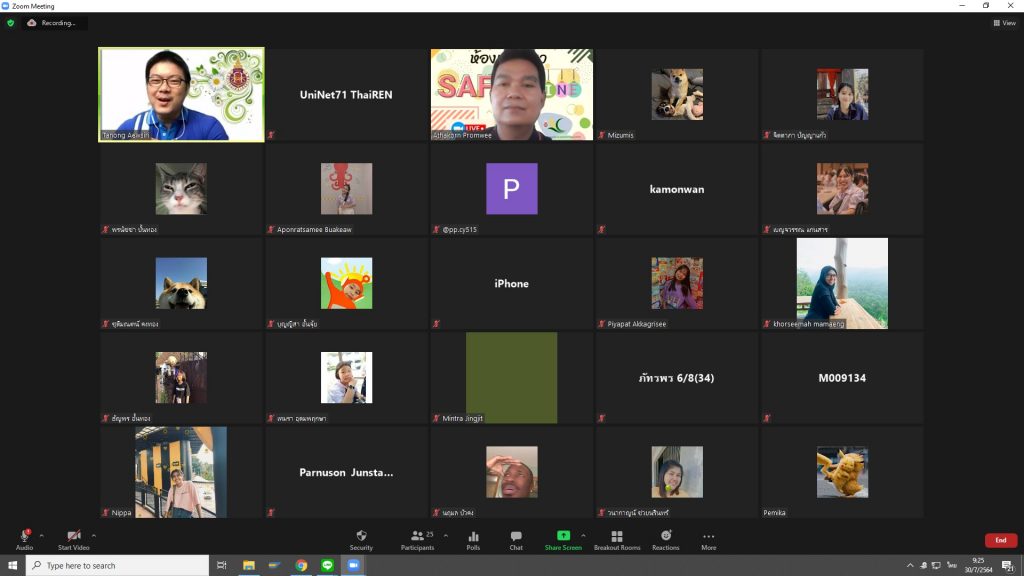Open the Security shield icon
Screen dimensions: 1024x576
361,537
